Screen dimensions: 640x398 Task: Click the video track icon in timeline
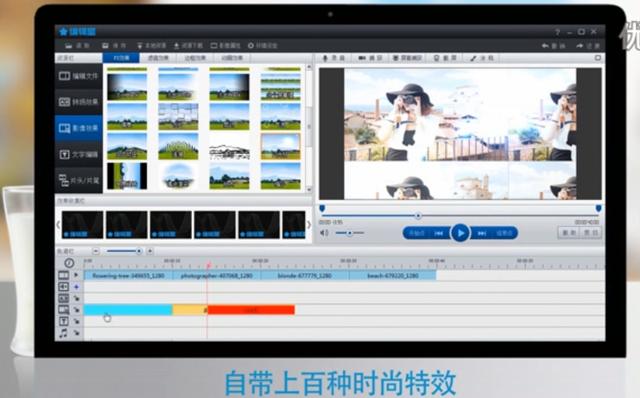(64, 276)
